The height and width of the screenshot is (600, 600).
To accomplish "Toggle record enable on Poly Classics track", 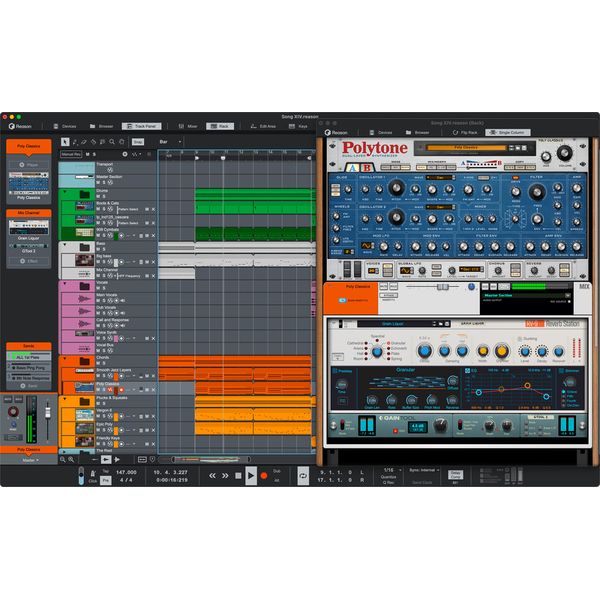I will [x=121, y=390].
